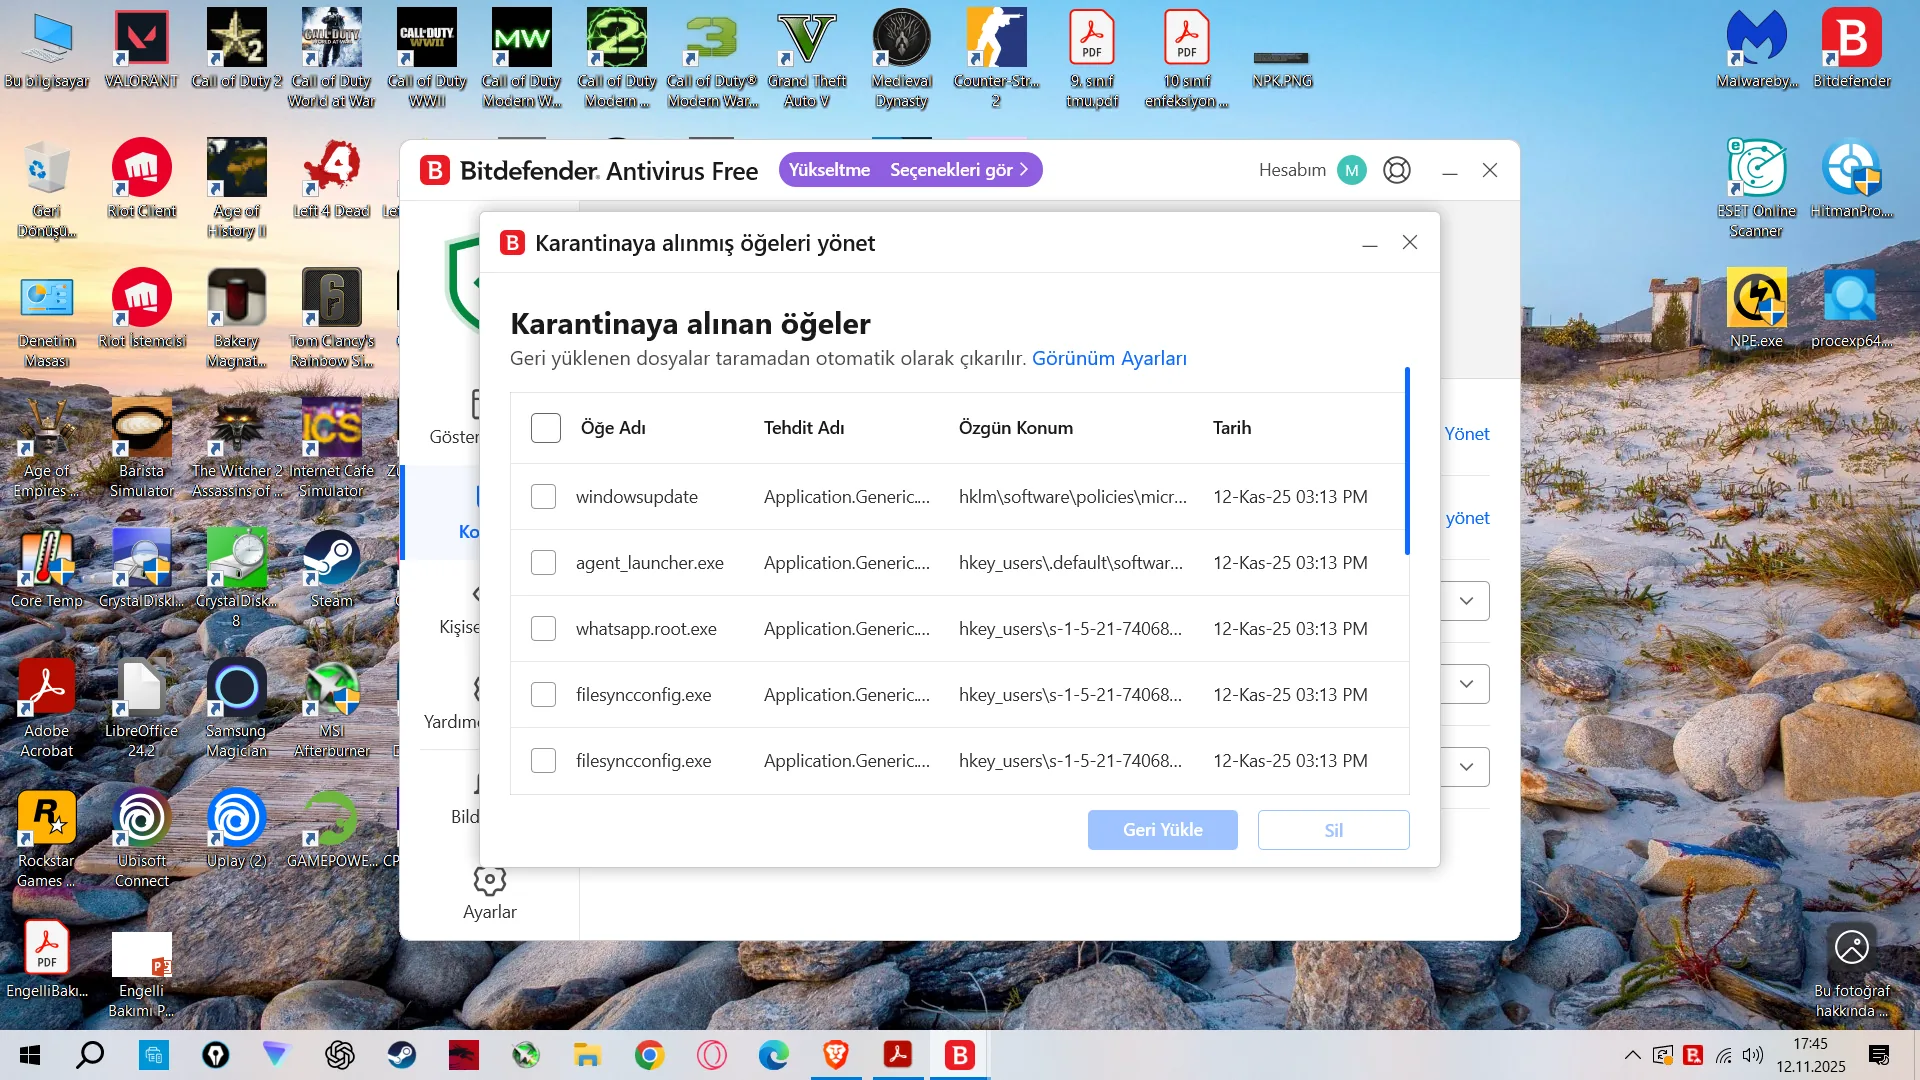The width and height of the screenshot is (1920, 1080).
Task: Sort by Tarih column header
Action: click(1232, 428)
